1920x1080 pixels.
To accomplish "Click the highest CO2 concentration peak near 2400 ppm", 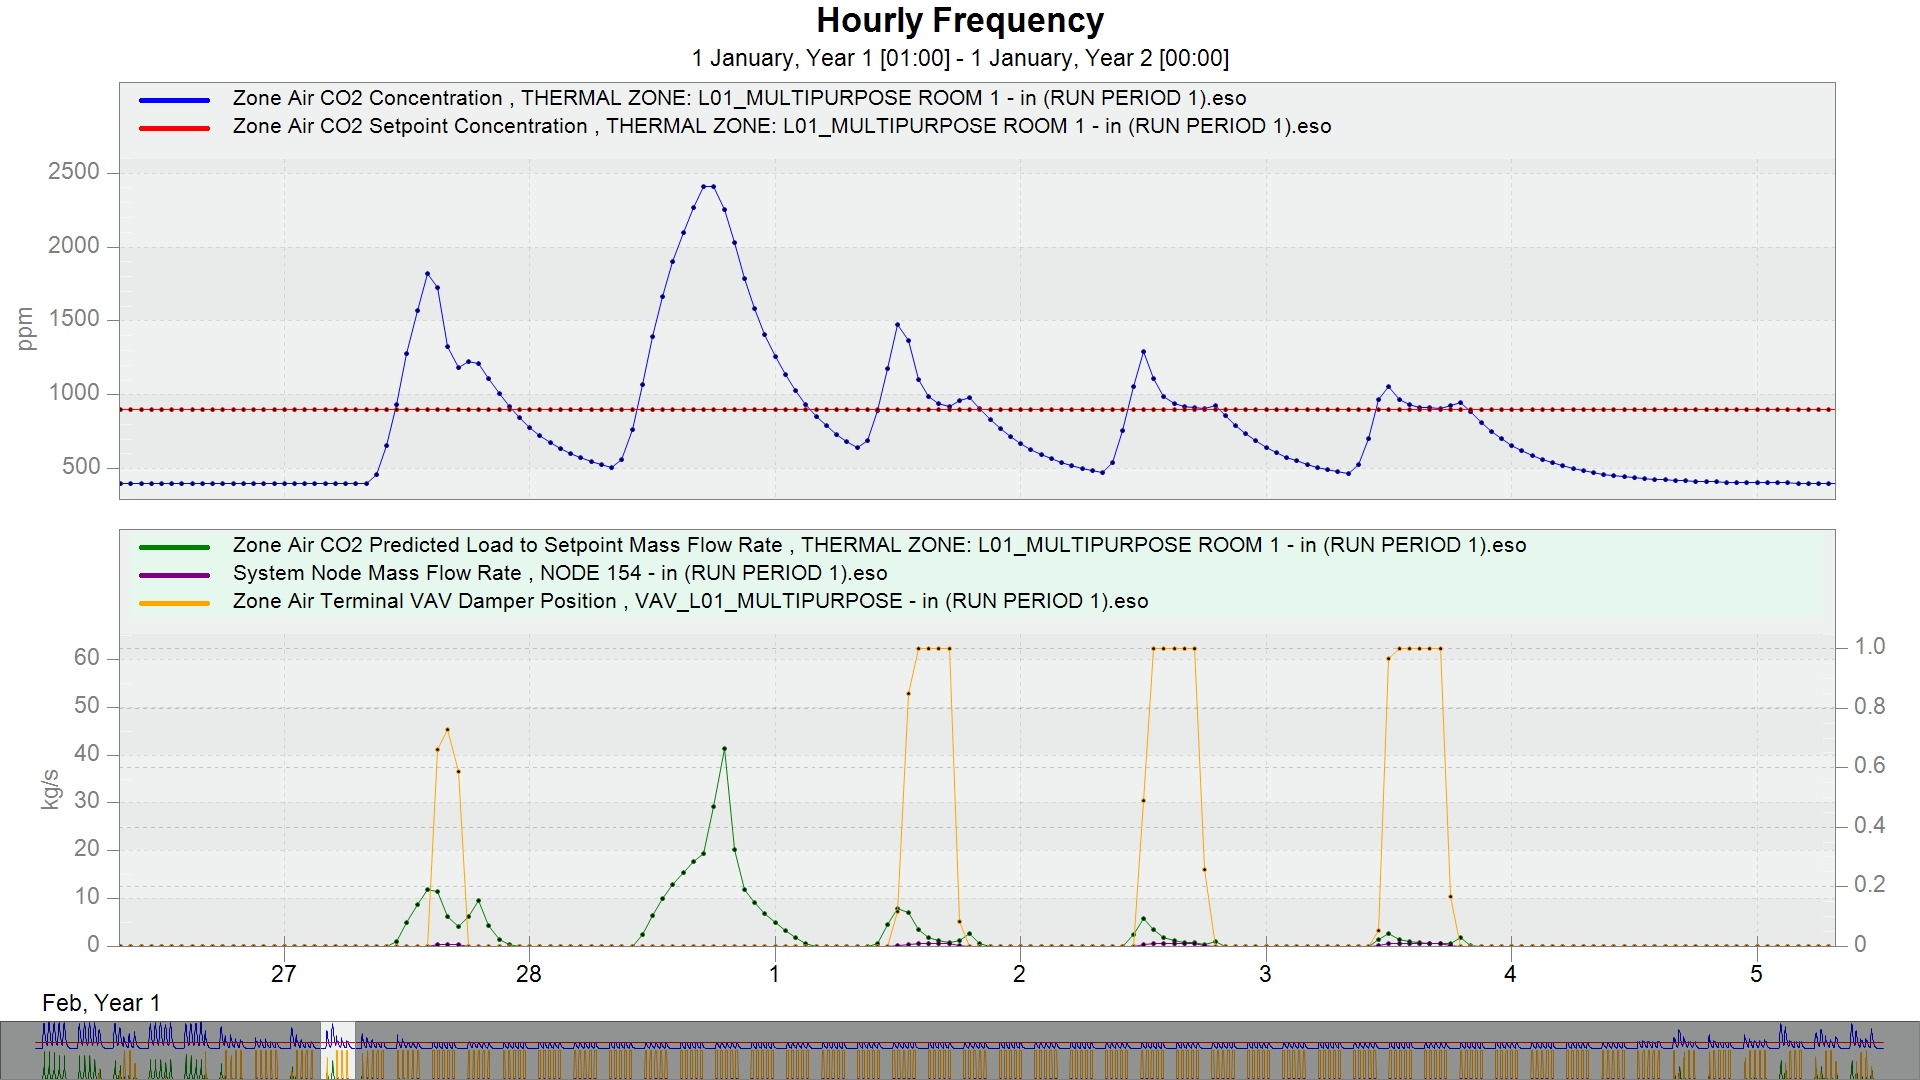I will tap(708, 187).
